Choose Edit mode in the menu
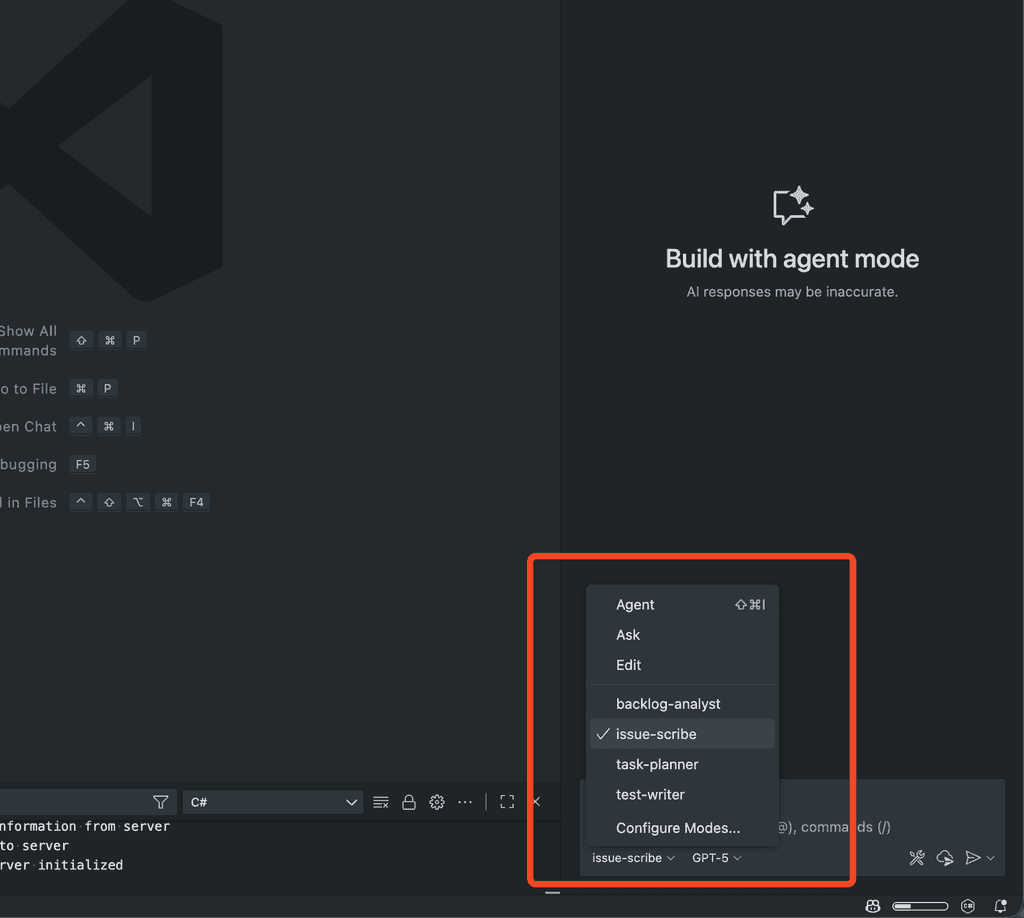Viewport: 1024px width, 918px height. [628, 665]
